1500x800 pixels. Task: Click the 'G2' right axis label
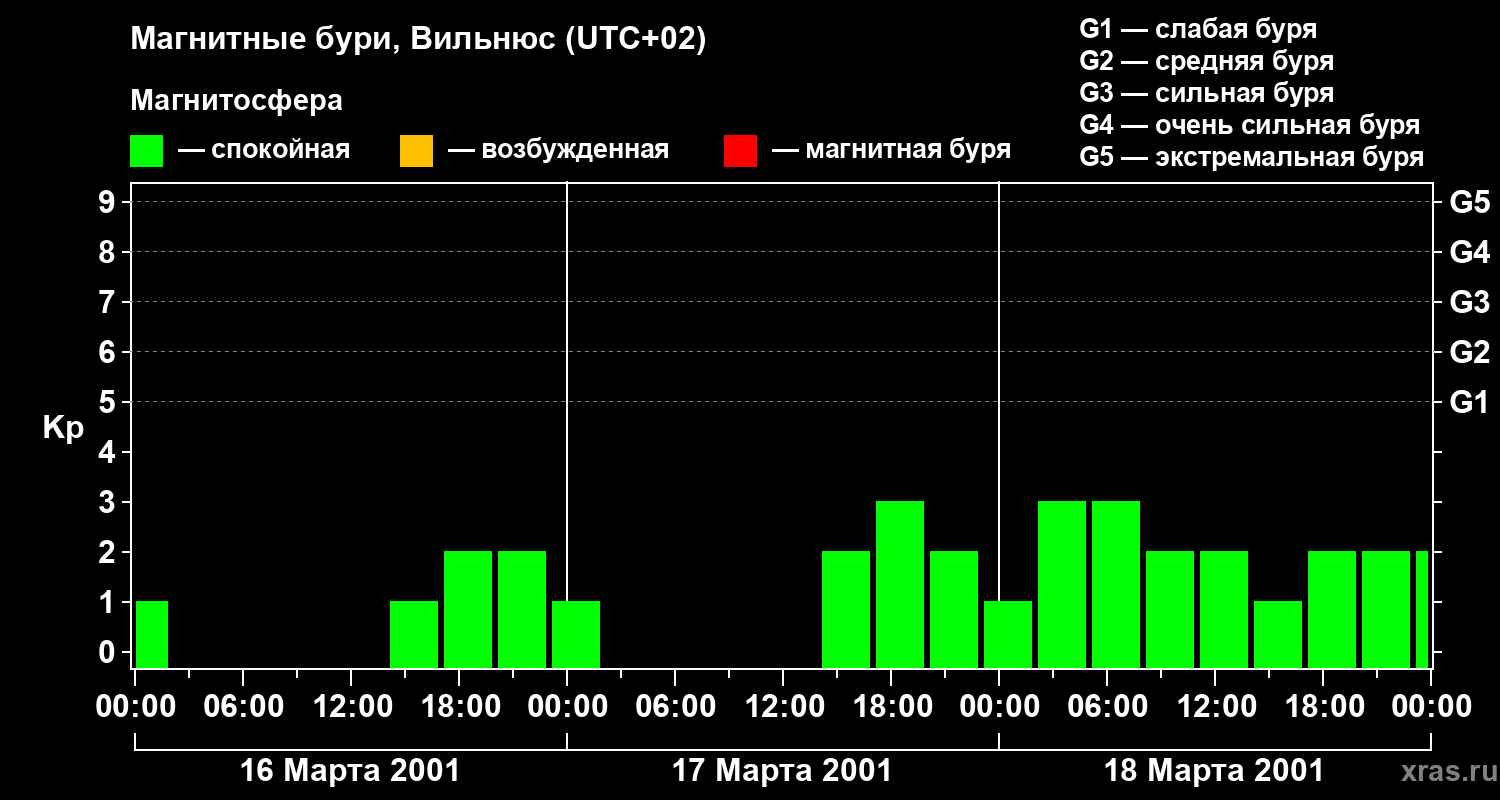tap(1469, 352)
